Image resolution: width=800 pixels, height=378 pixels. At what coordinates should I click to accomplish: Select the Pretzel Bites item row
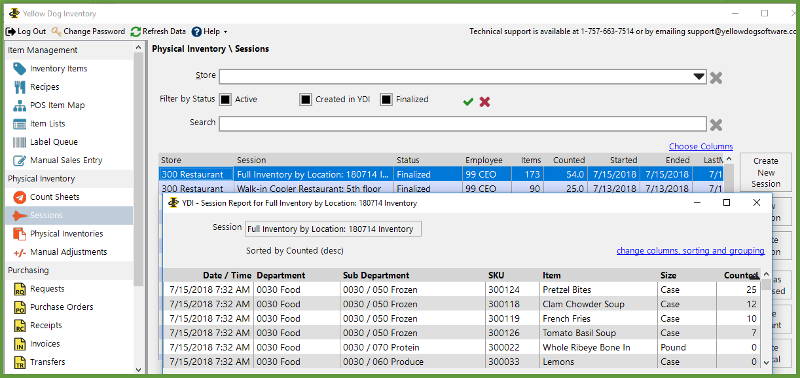coord(462,290)
